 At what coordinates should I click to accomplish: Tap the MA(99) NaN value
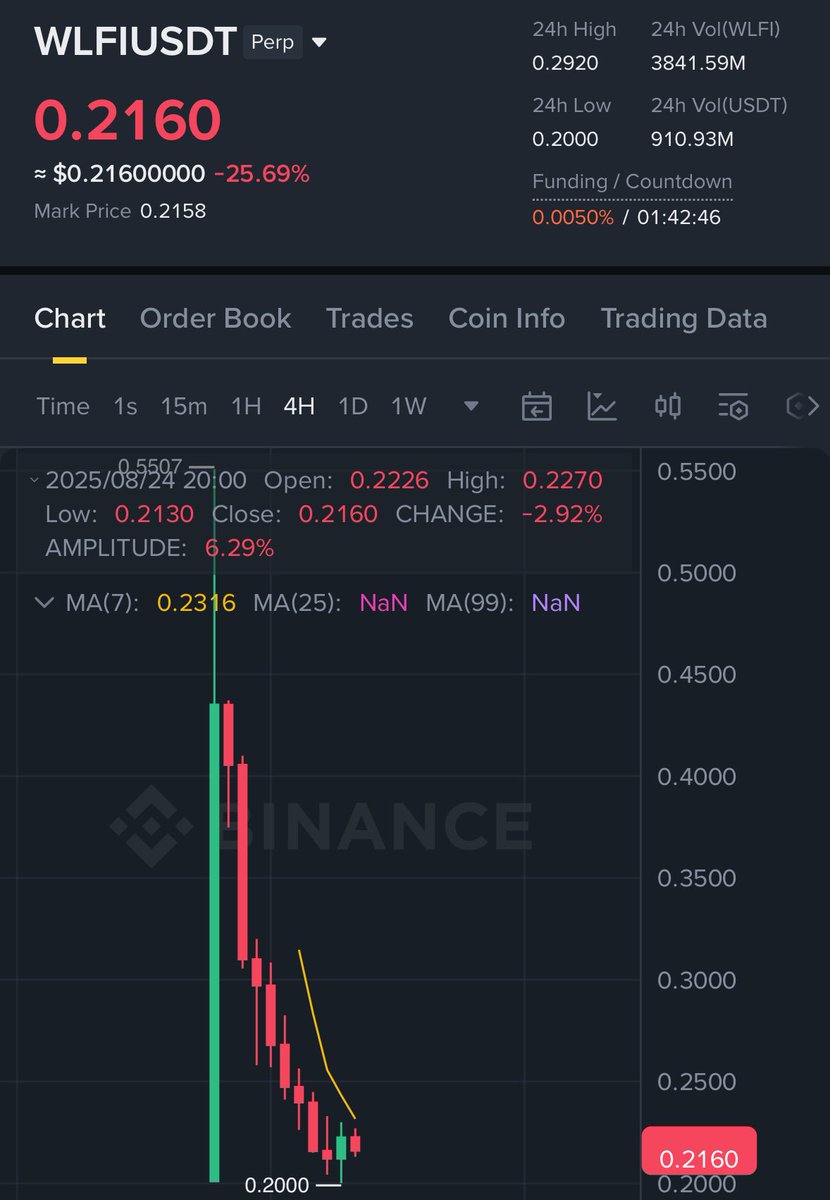556,602
